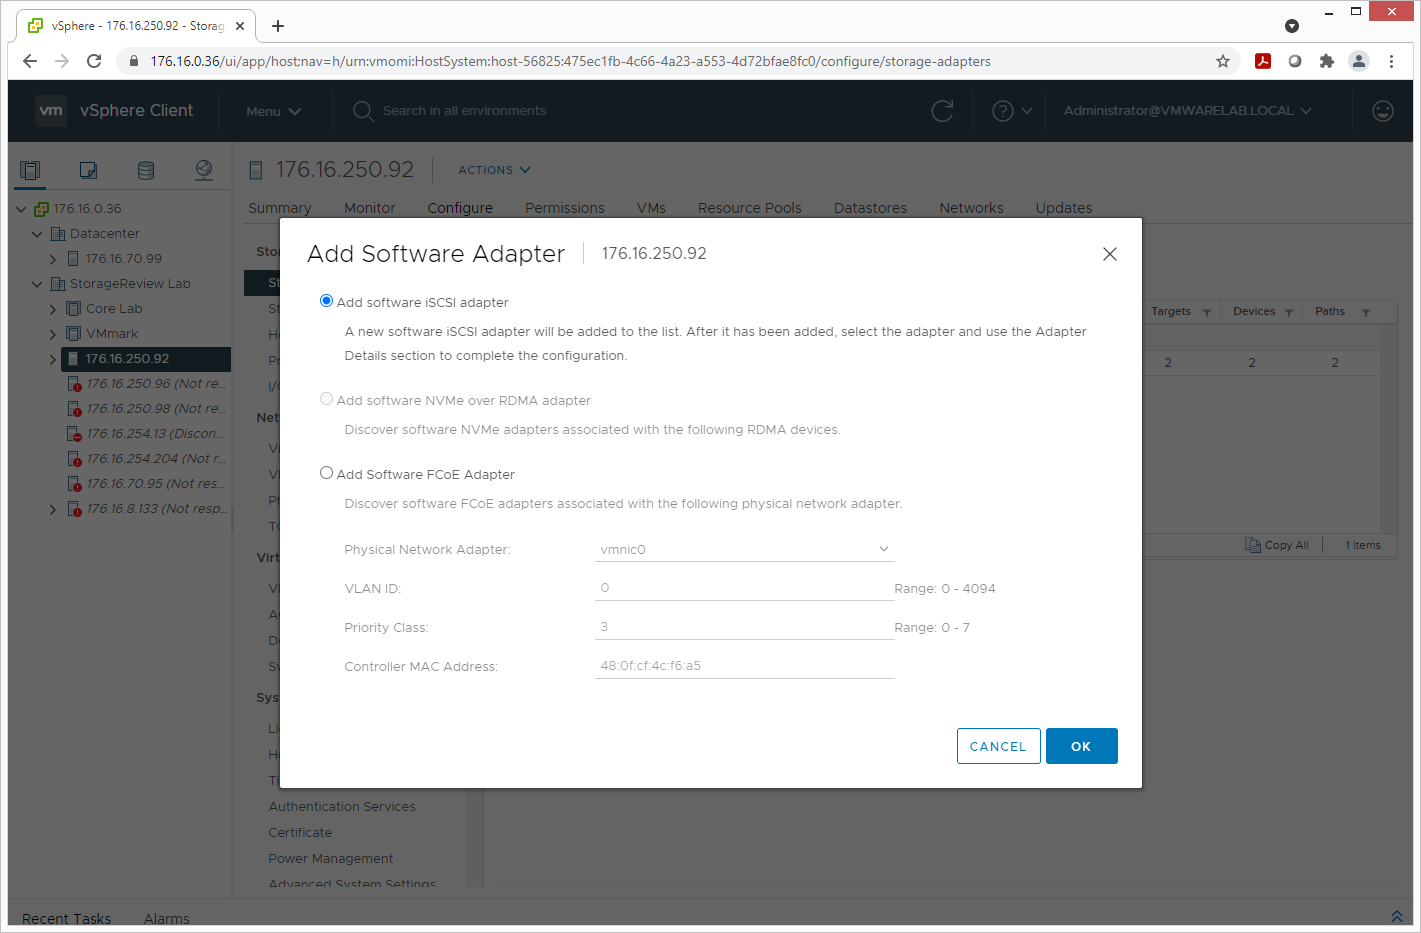Open Authentication Services settings
Viewport: 1421px width, 933px height.
(x=342, y=807)
